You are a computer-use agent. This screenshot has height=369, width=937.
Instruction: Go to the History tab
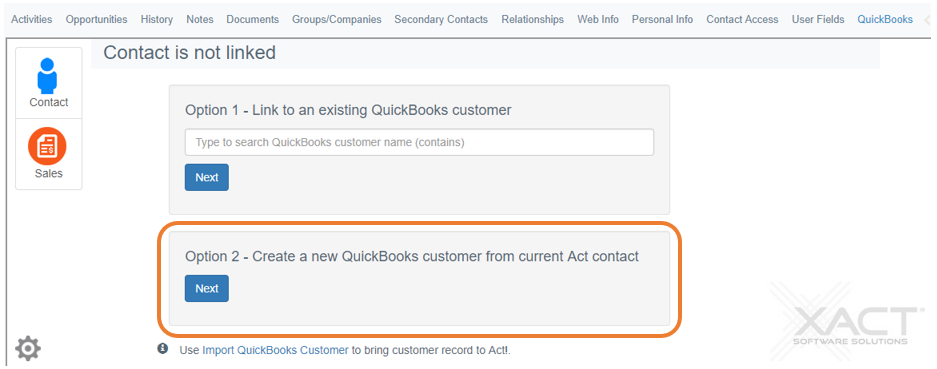pos(157,19)
